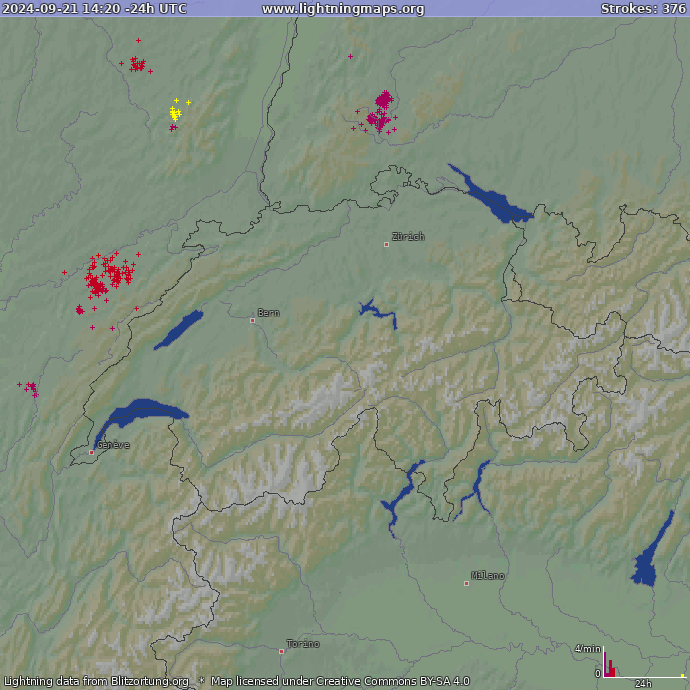
Task: Click the www.lightningmaps.org header text
Action: pos(343,9)
